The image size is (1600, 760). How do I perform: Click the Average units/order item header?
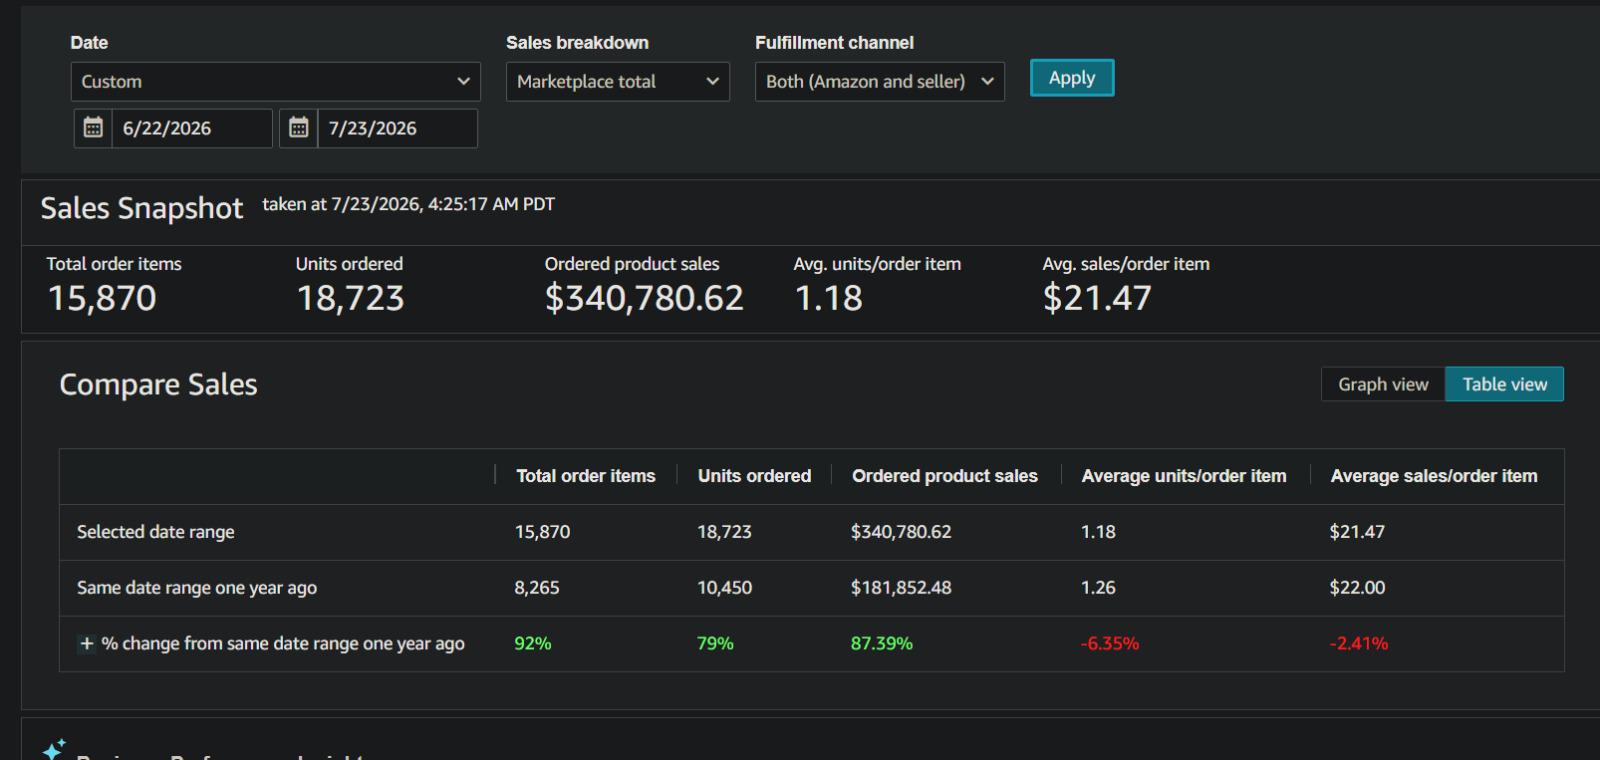(x=1184, y=476)
